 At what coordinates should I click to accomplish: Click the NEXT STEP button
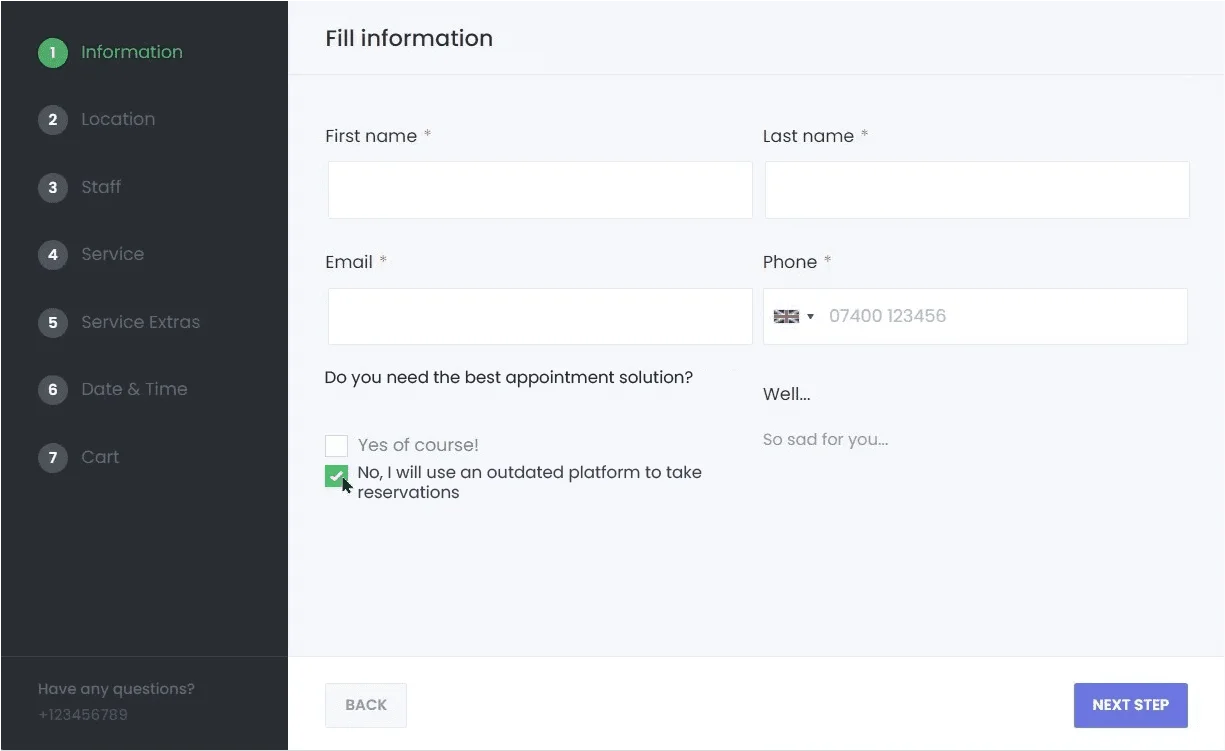[x=1131, y=705]
